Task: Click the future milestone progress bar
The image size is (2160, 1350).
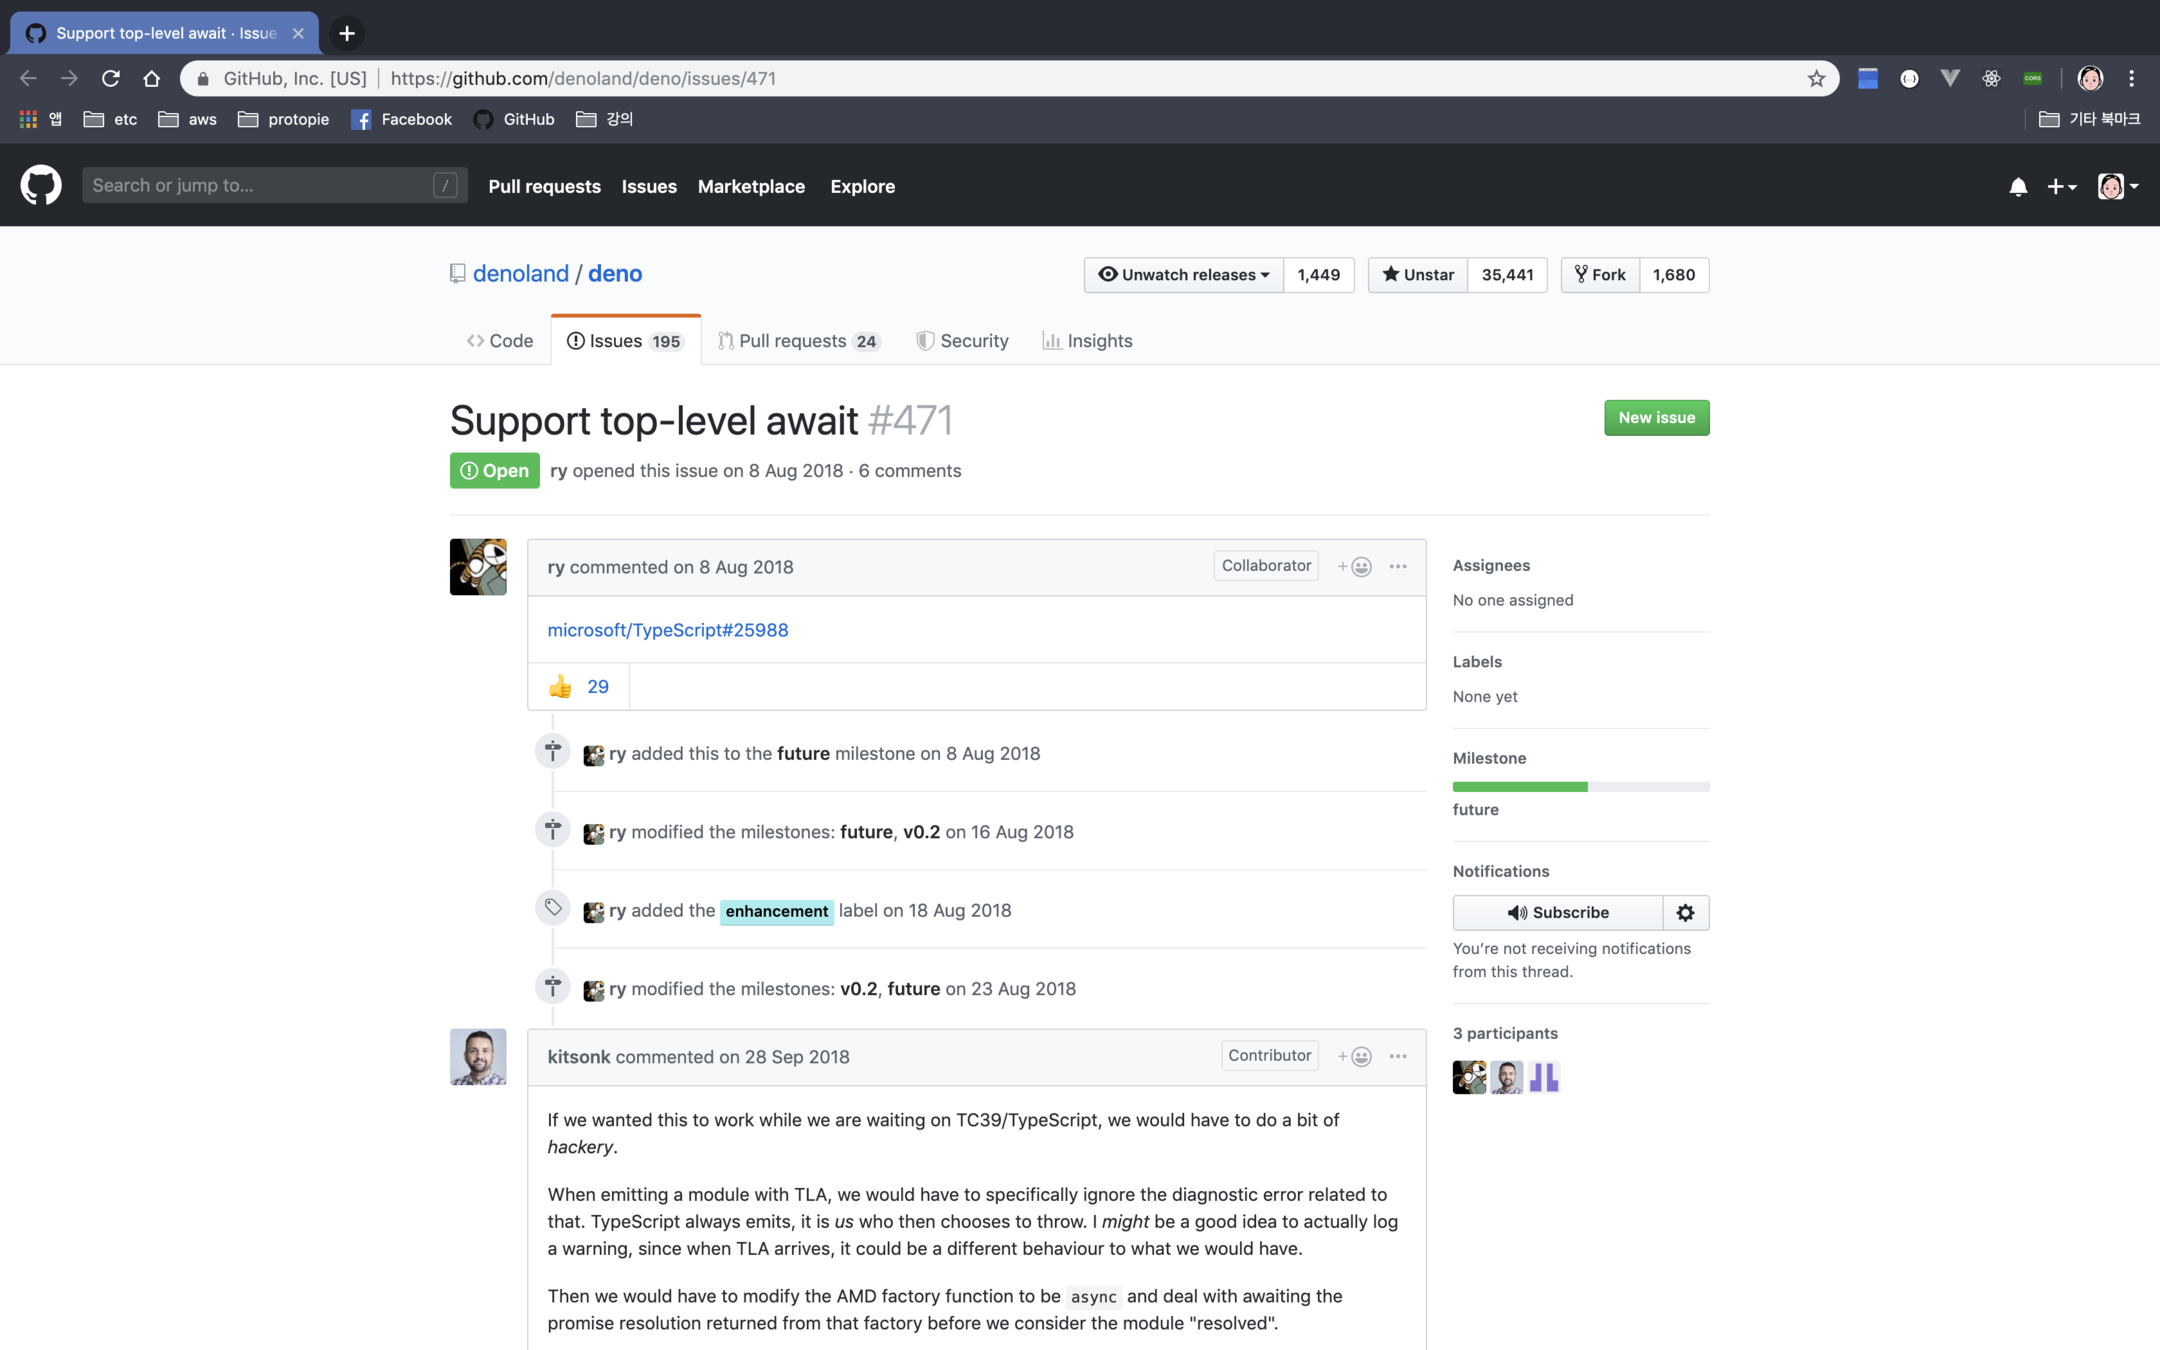Action: tap(1580, 787)
